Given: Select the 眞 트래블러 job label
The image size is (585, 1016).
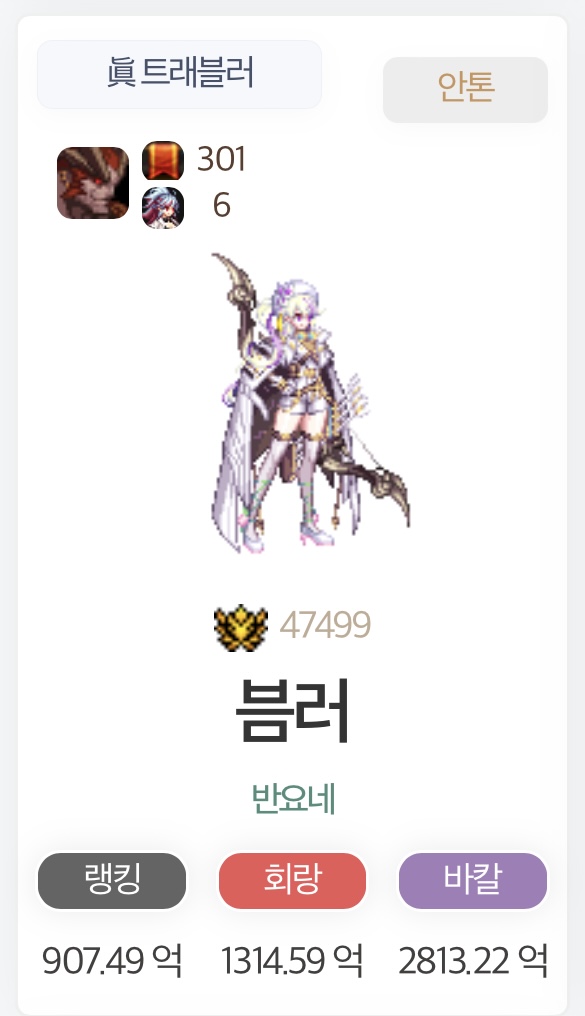Looking at the screenshot, I should [x=179, y=74].
